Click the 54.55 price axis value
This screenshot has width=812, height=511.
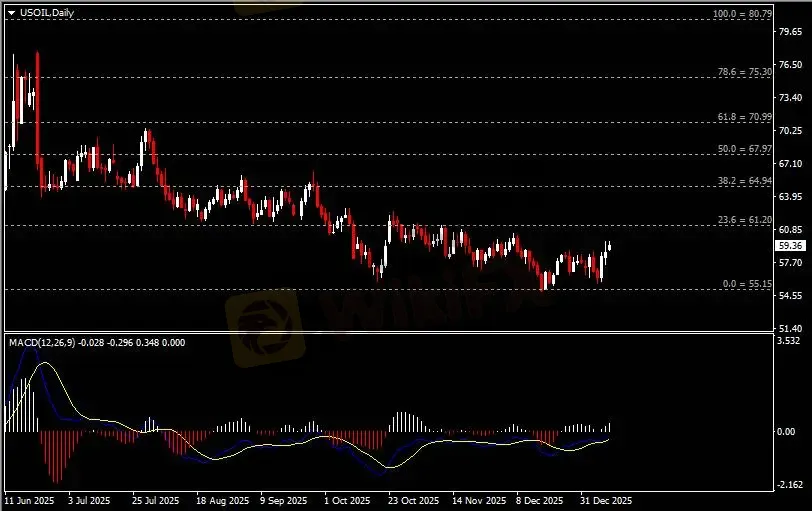(790, 296)
